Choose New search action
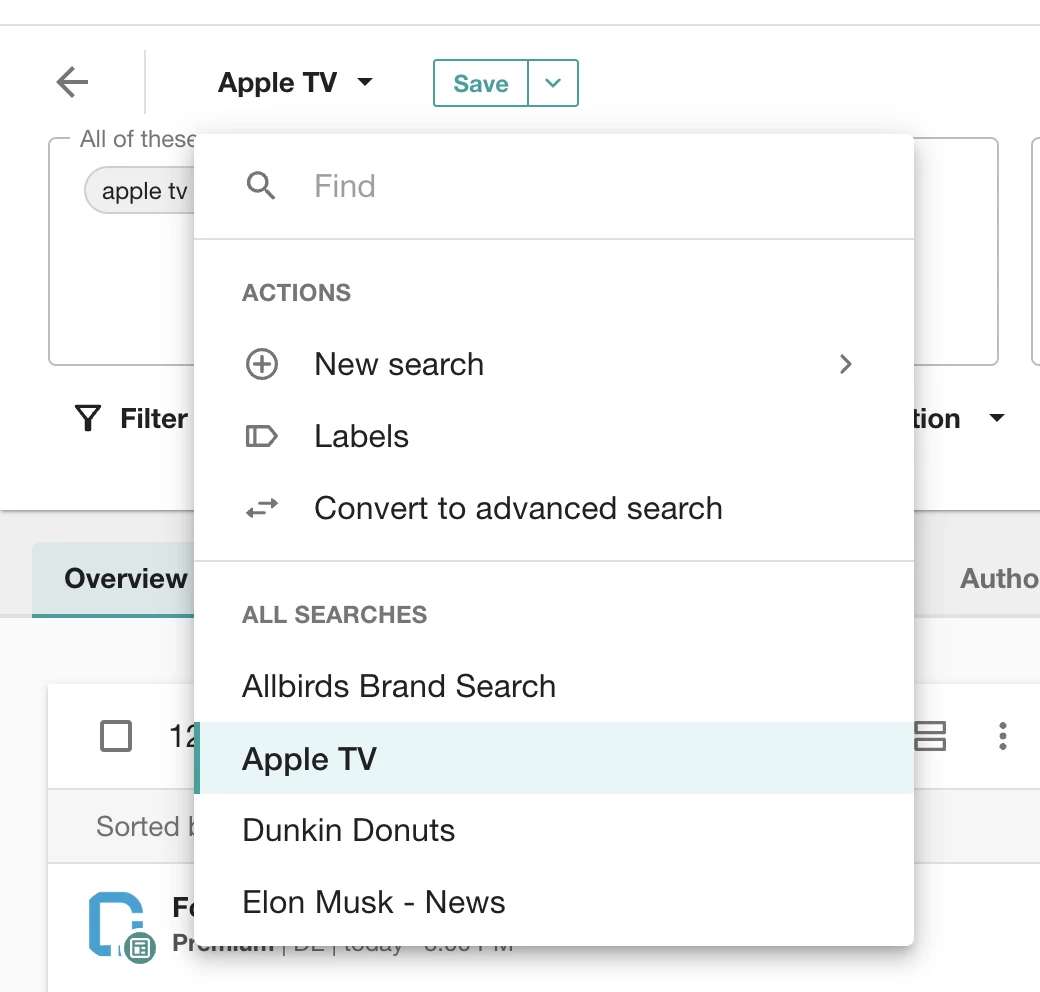1040x992 pixels. click(x=553, y=364)
